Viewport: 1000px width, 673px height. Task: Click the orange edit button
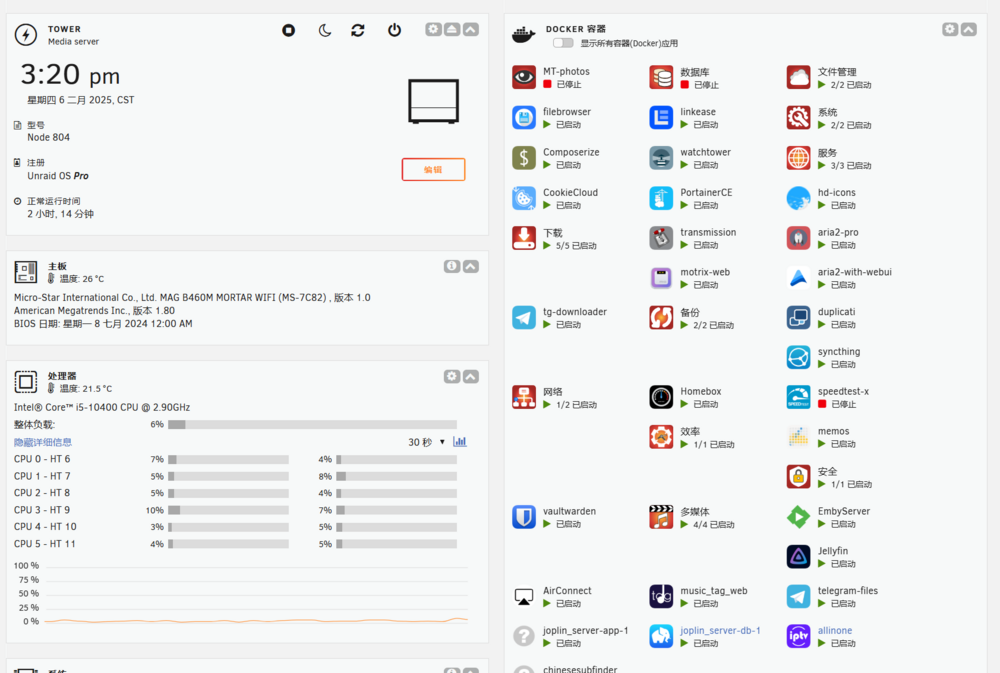click(x=433, y=170)
